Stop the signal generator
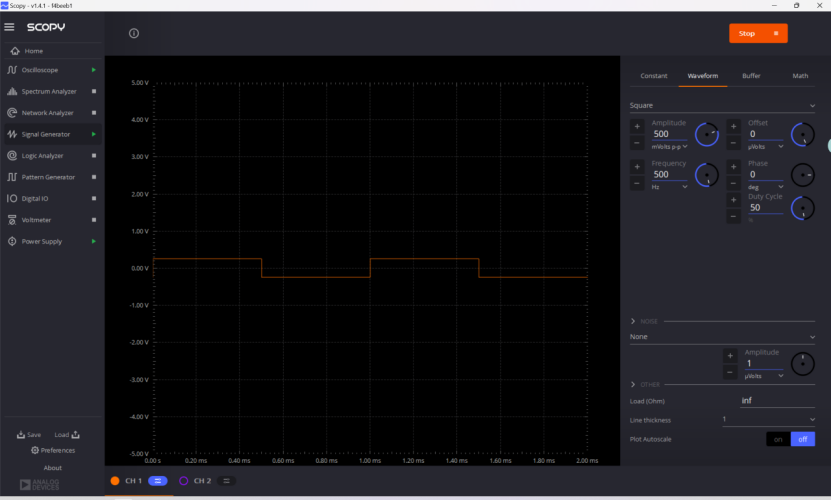Viewport: 831px width, 500px height. coord(758,33)
